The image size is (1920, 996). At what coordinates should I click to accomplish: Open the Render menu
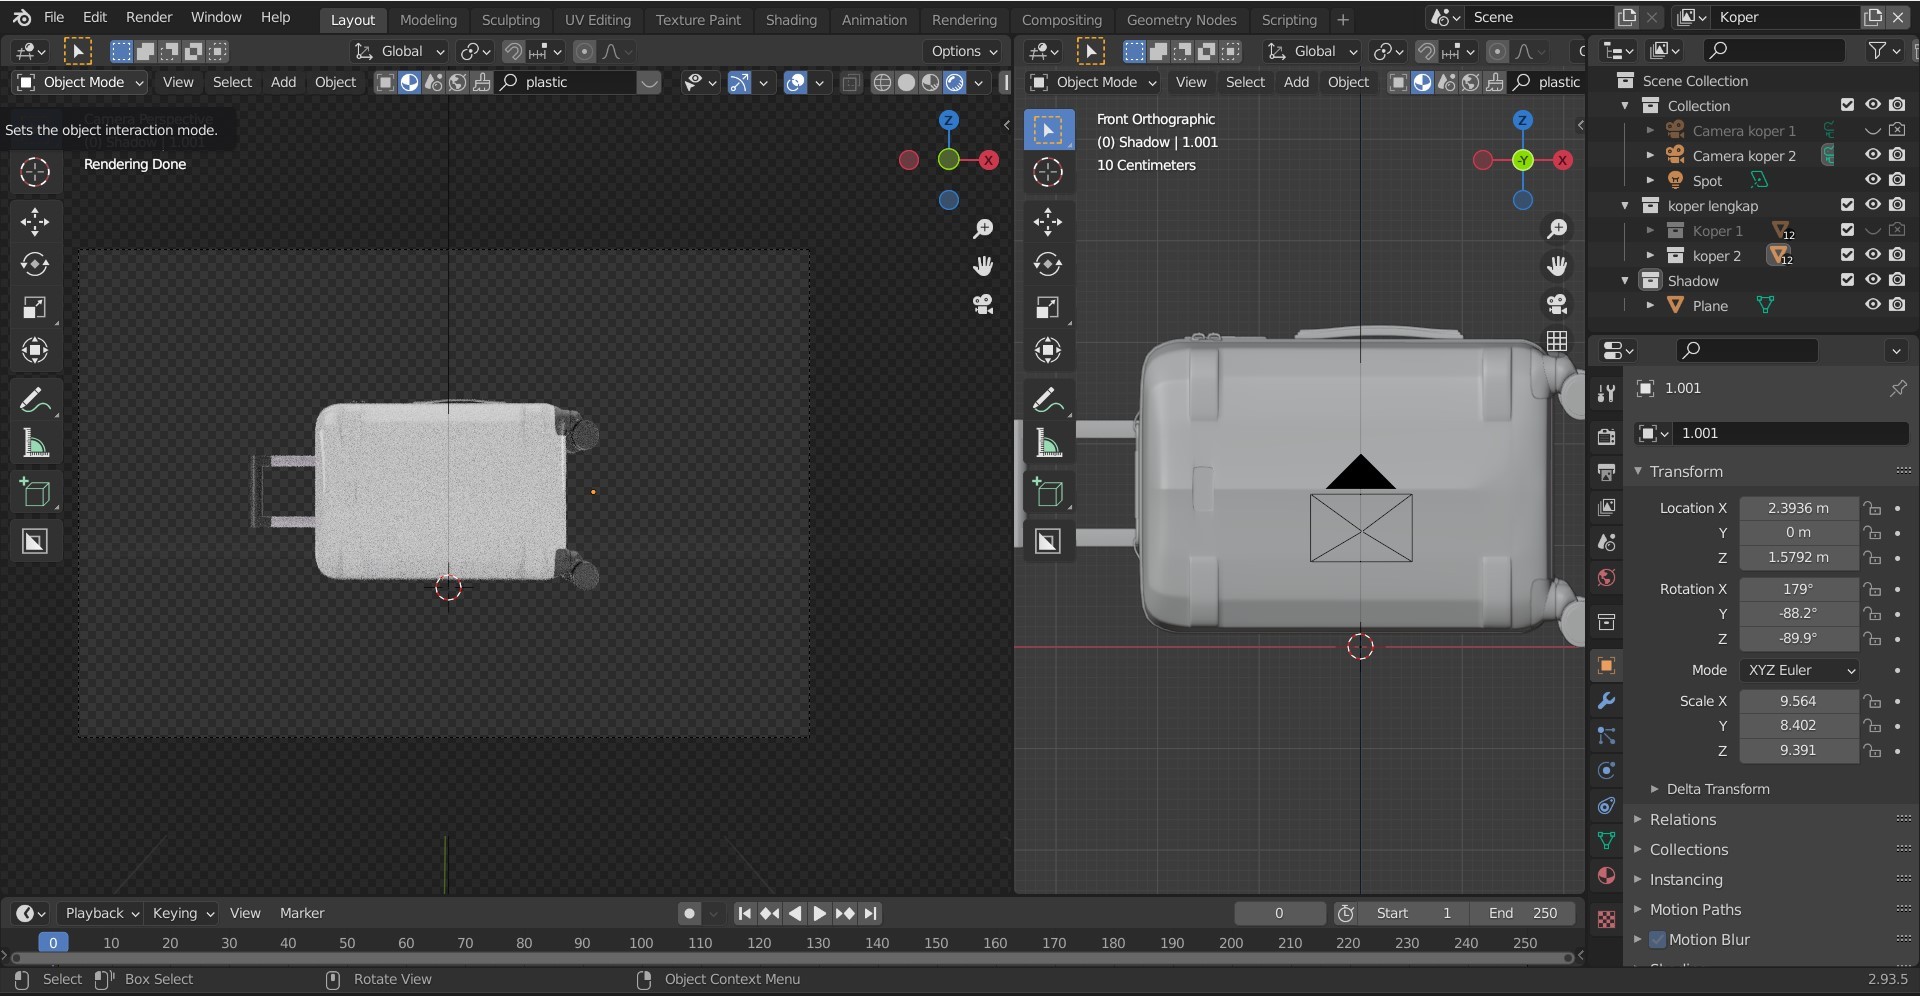(149, 17)
